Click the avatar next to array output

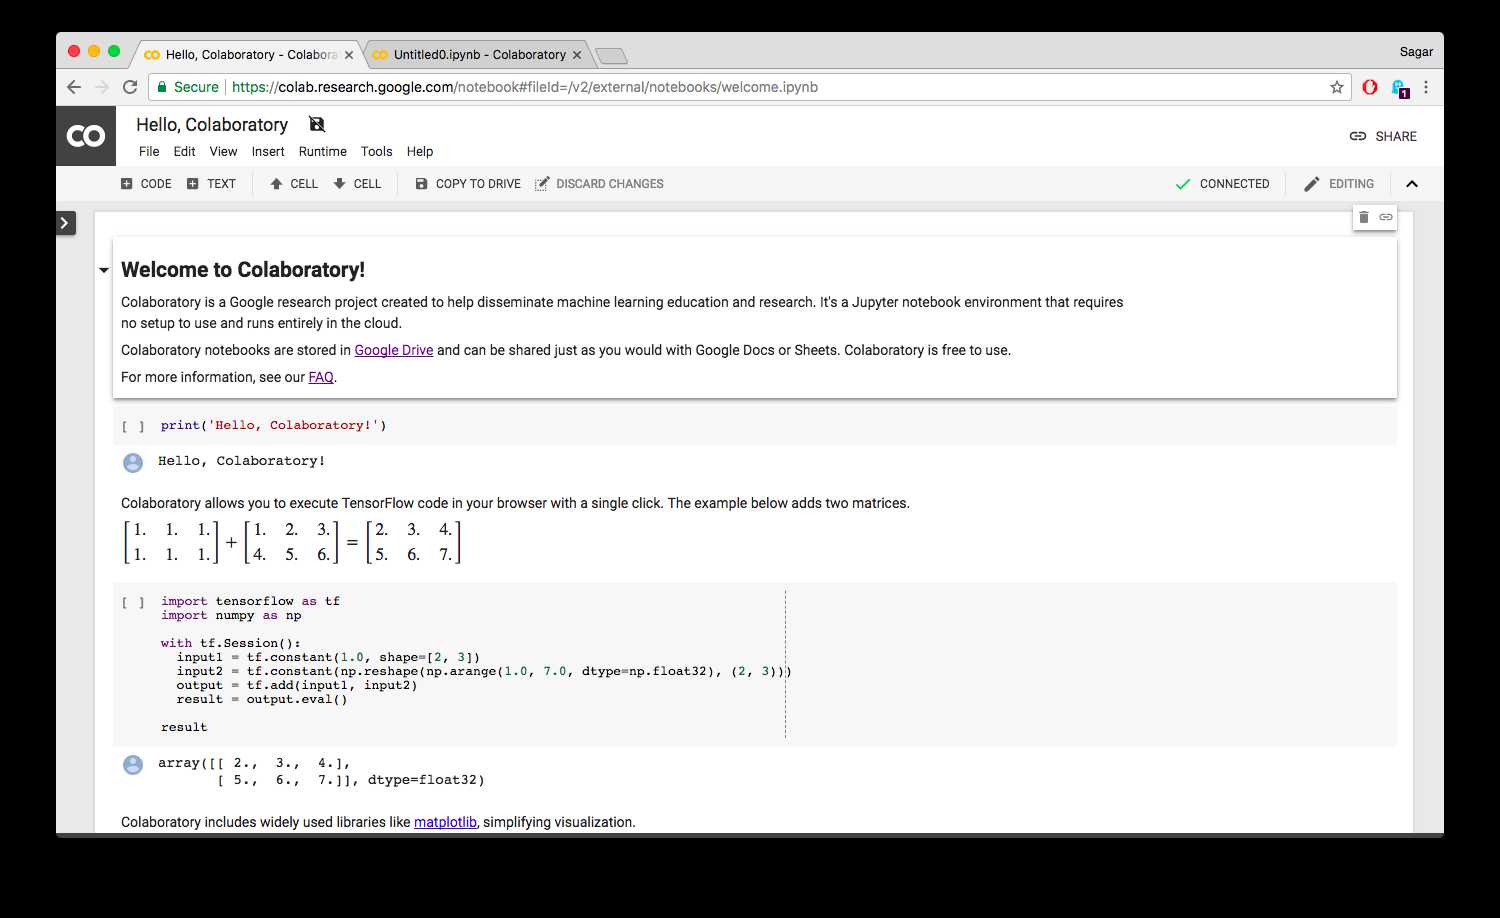point(133,765)
